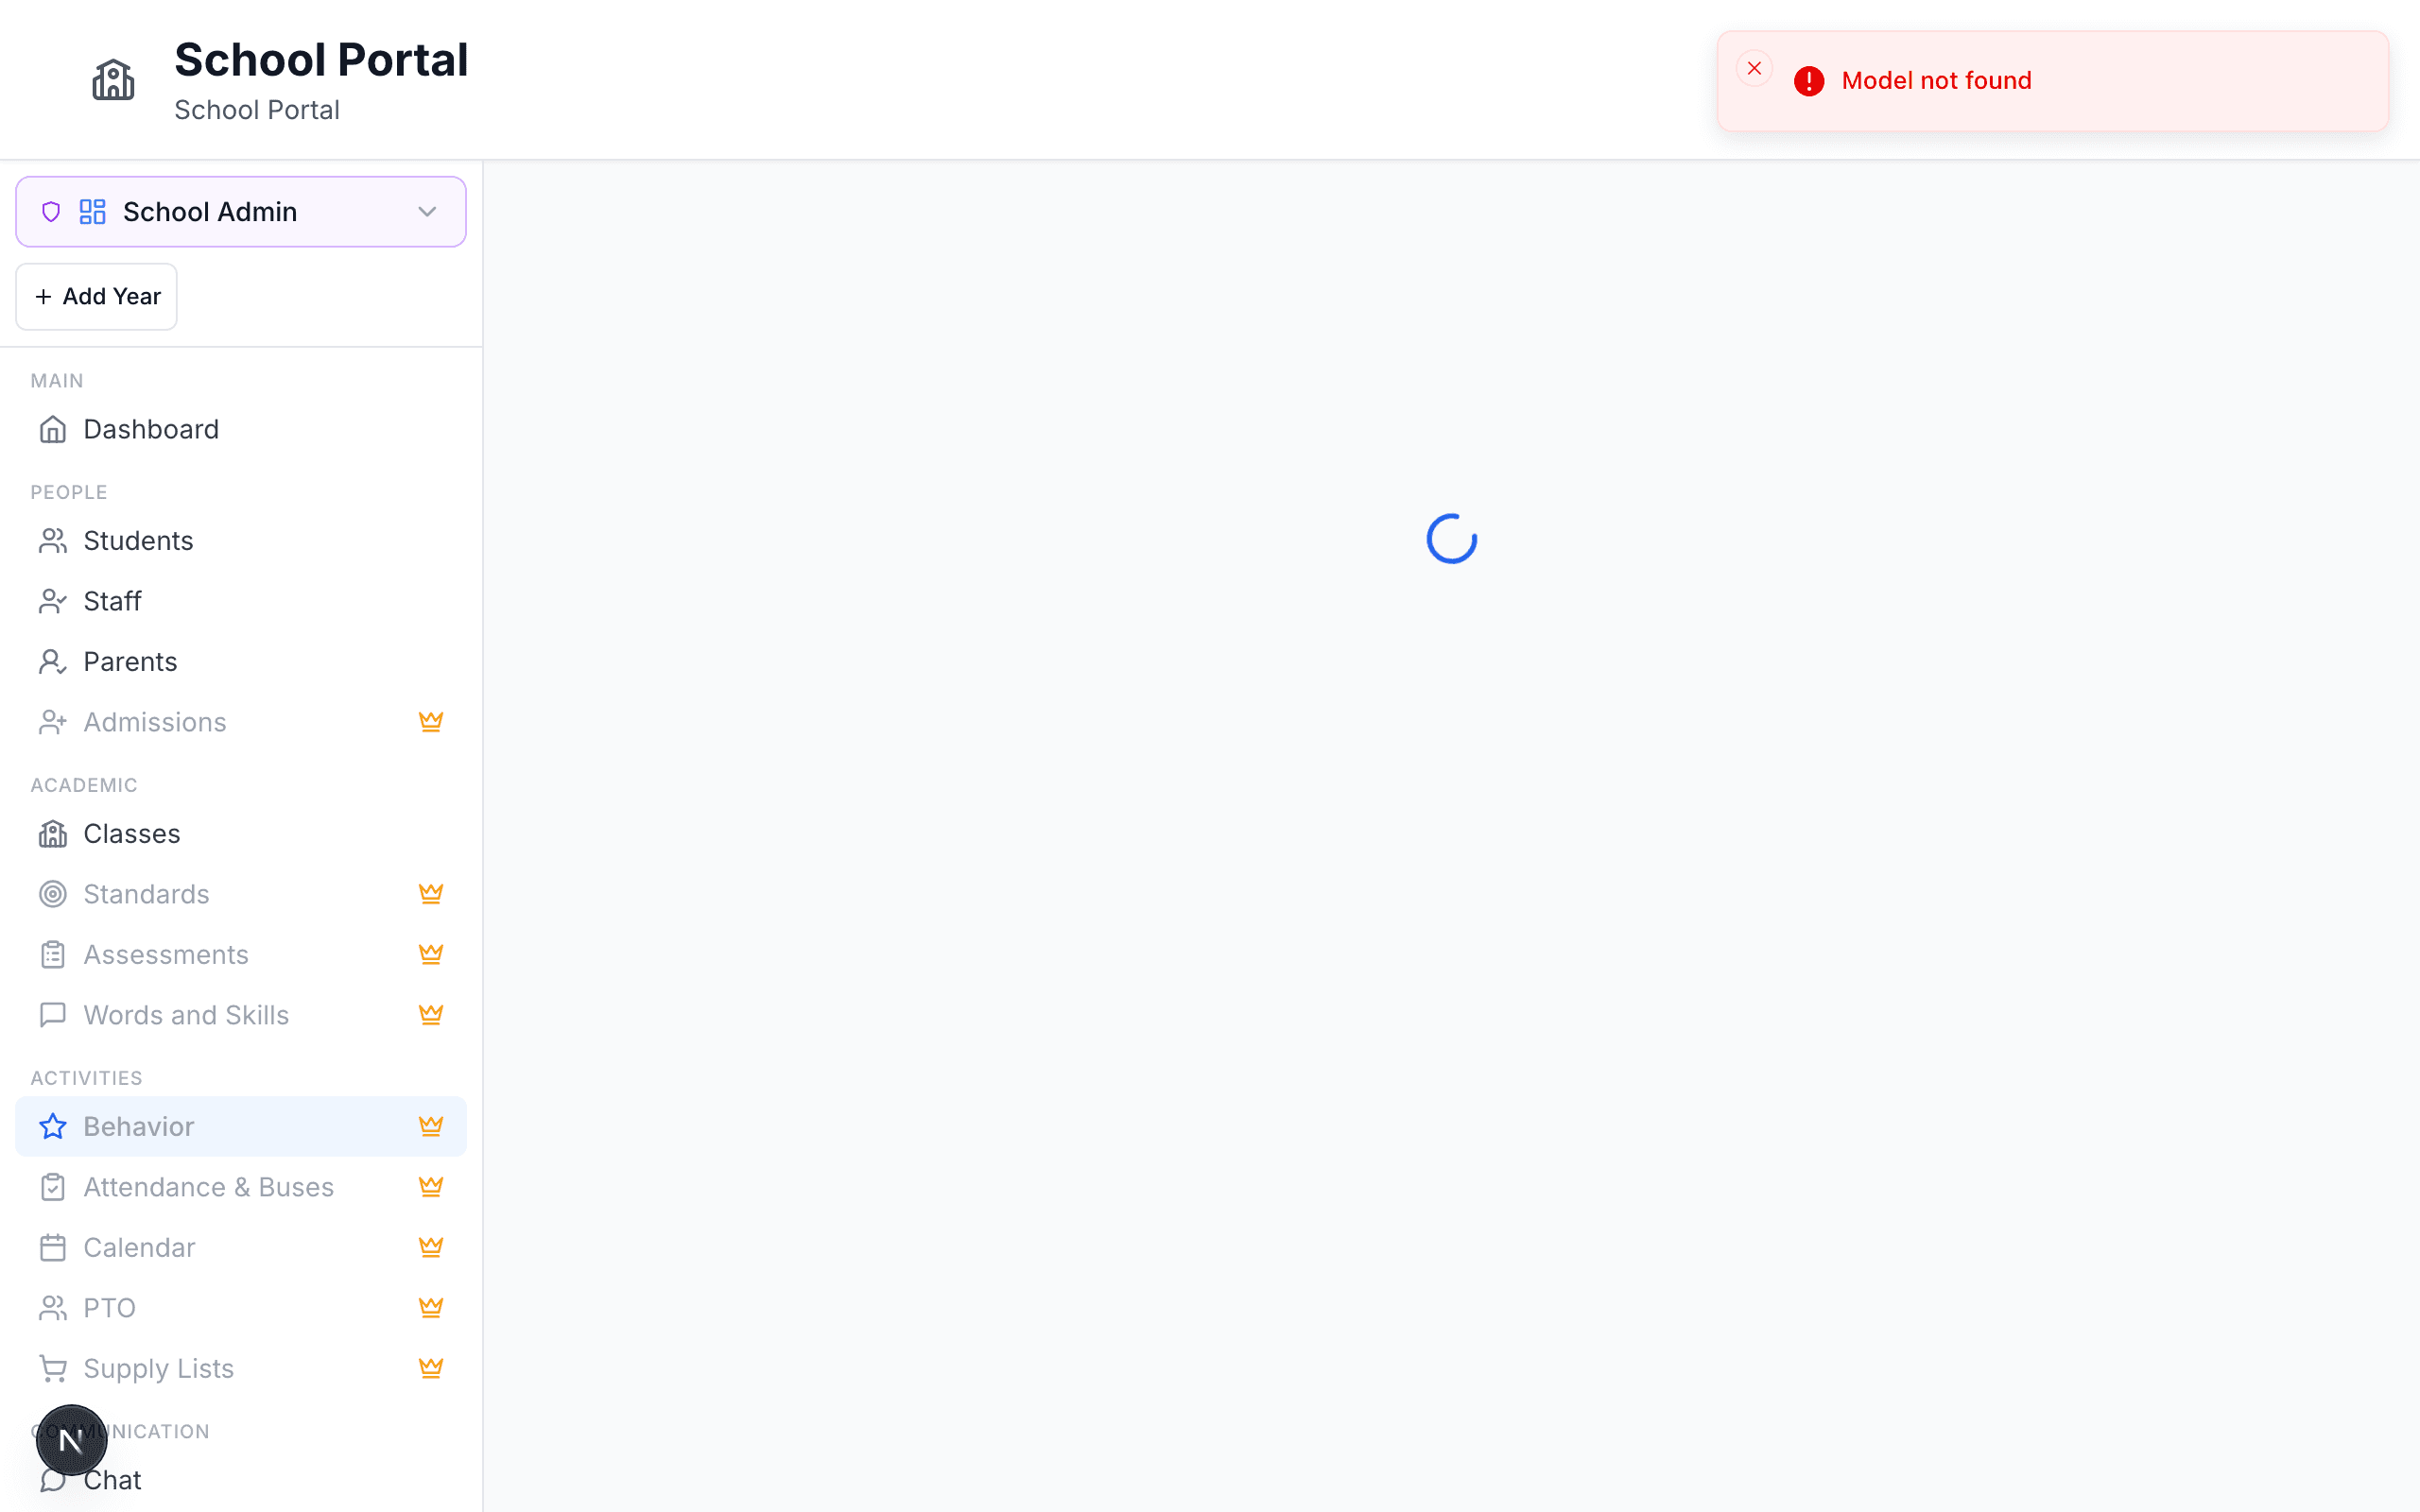Click the red error exclamation icon

pos(1809,81)
